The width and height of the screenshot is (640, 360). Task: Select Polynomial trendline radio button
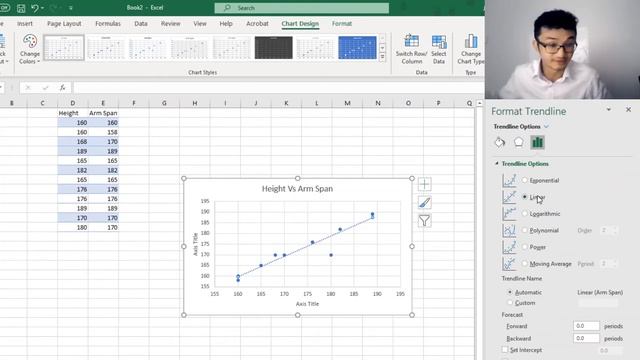(x=525, y=230)
